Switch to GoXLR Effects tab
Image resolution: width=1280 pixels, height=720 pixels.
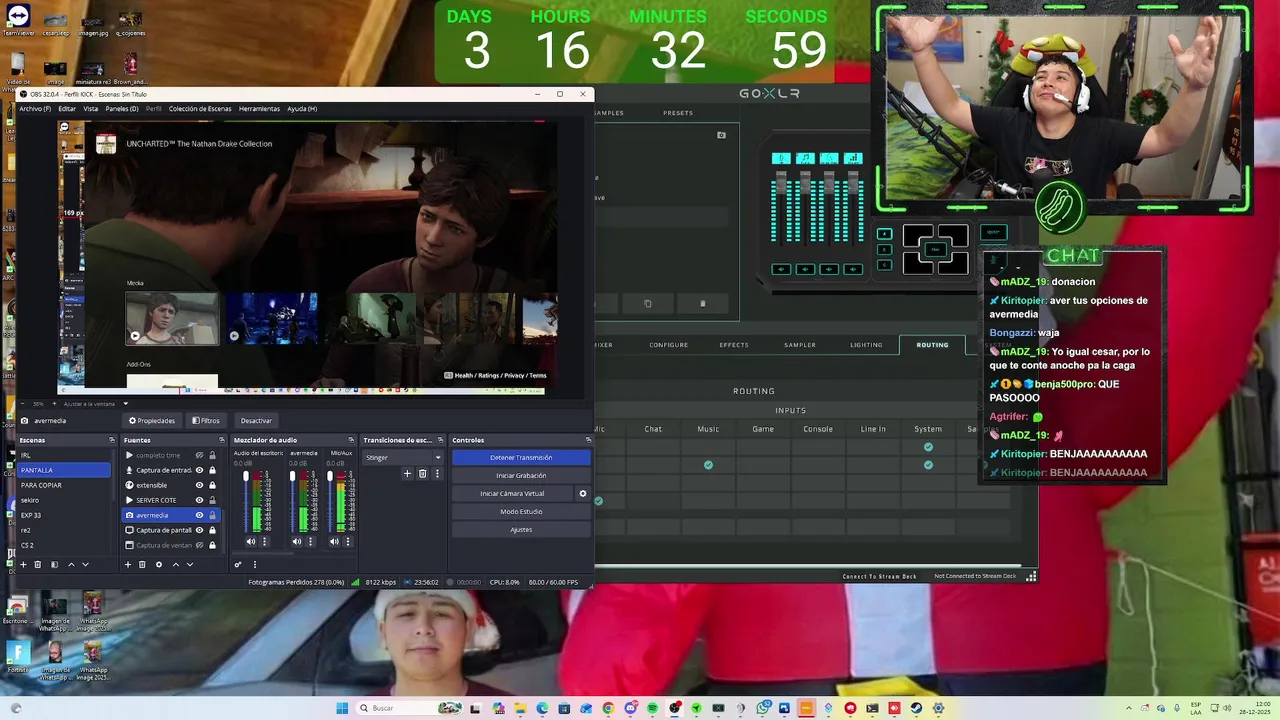click(x=734, y=345)
